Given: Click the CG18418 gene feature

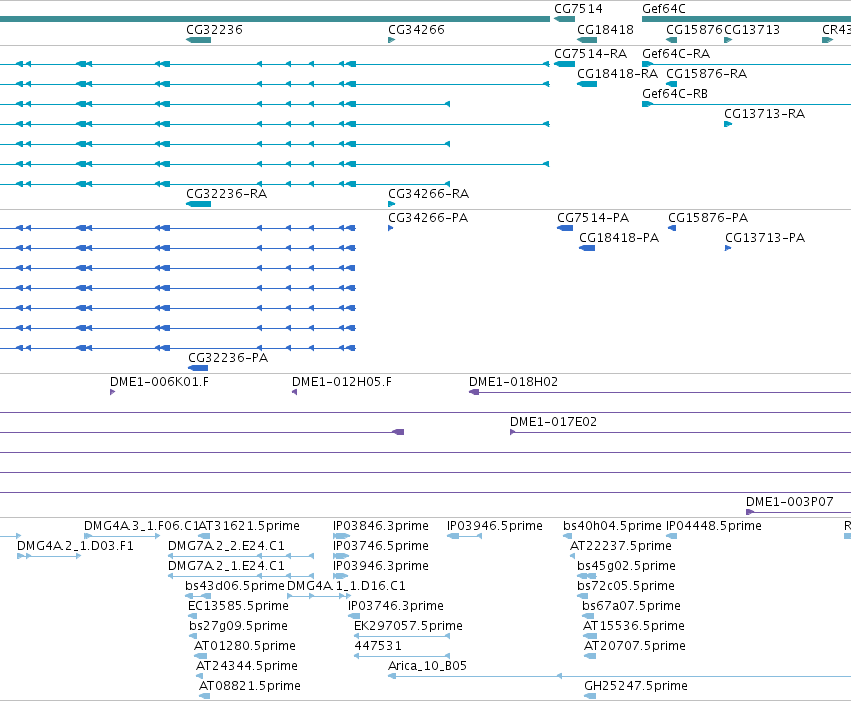Looking at the screenshot, I should pyautogui.click(x=587, y=40).
